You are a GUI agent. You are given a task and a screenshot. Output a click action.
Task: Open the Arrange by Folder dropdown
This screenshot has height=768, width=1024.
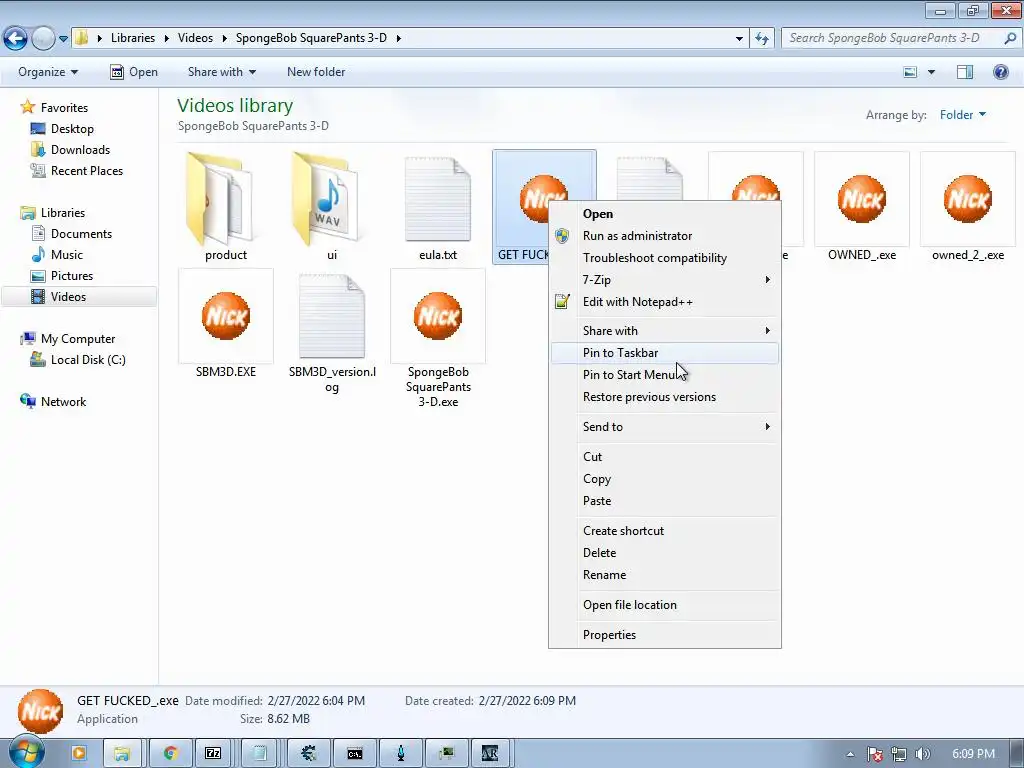(963, 115)
